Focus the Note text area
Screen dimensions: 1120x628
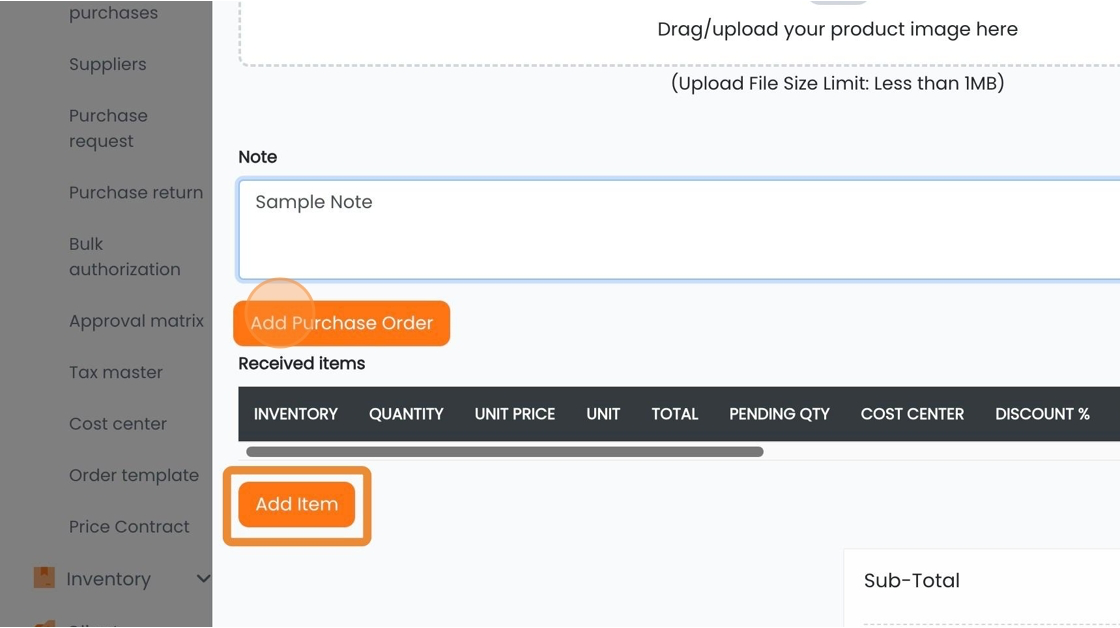[679, 229]
